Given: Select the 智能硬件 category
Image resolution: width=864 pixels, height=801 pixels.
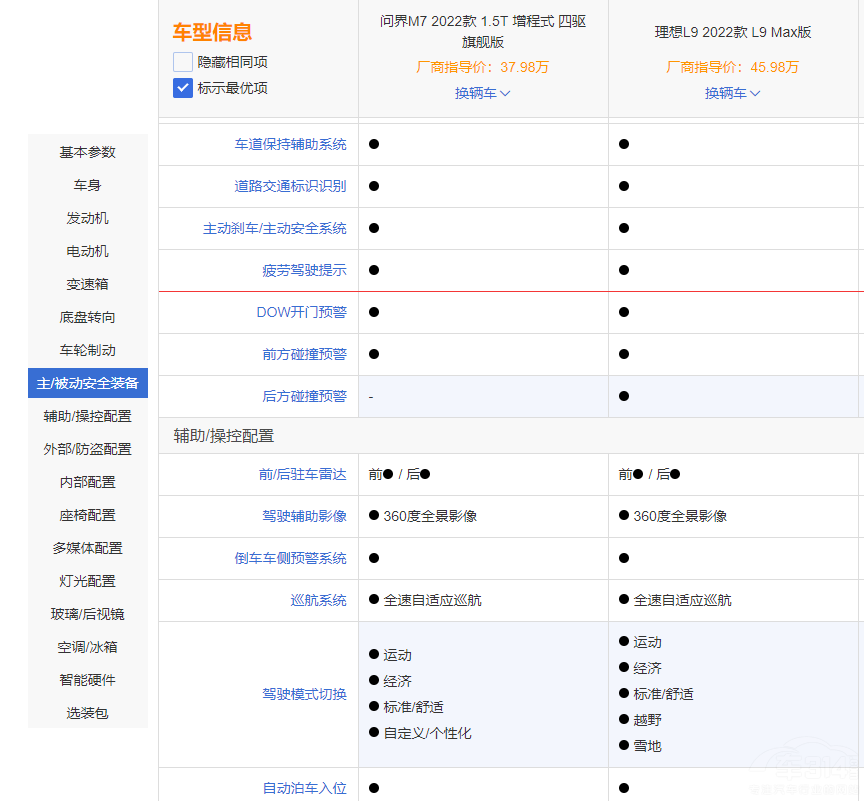Looking at the screenshot, I should (87, 680).
